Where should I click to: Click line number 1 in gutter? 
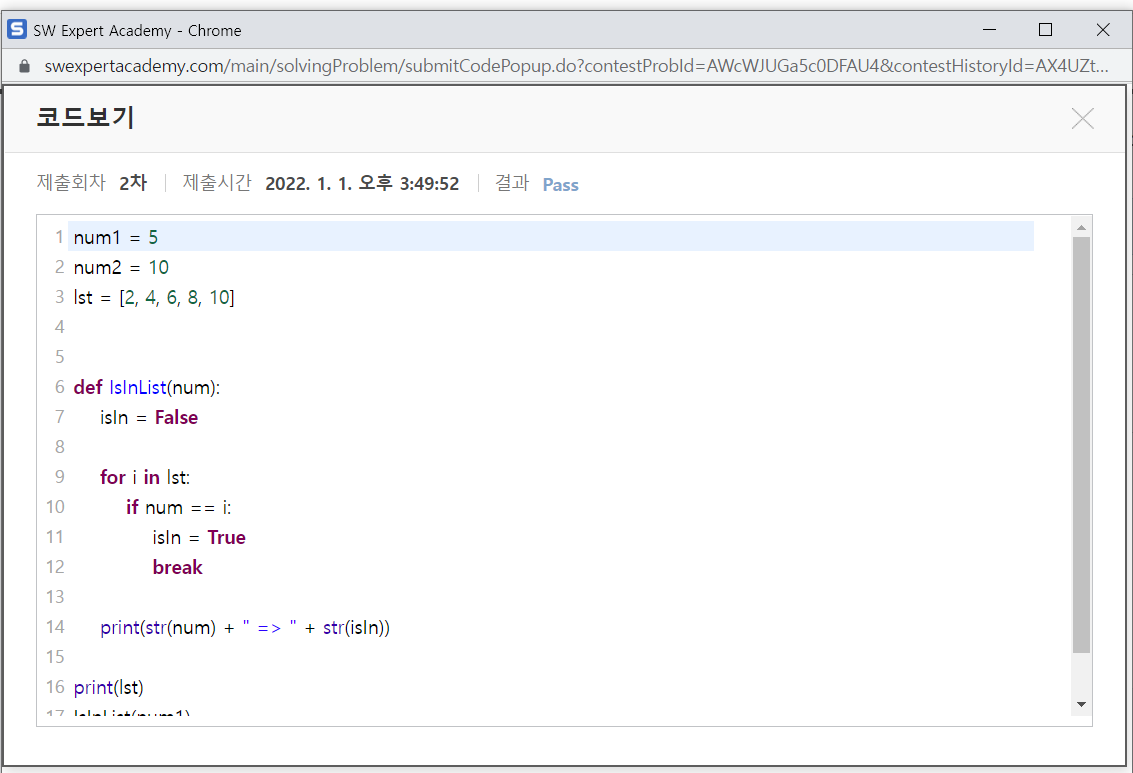point(59,237)
